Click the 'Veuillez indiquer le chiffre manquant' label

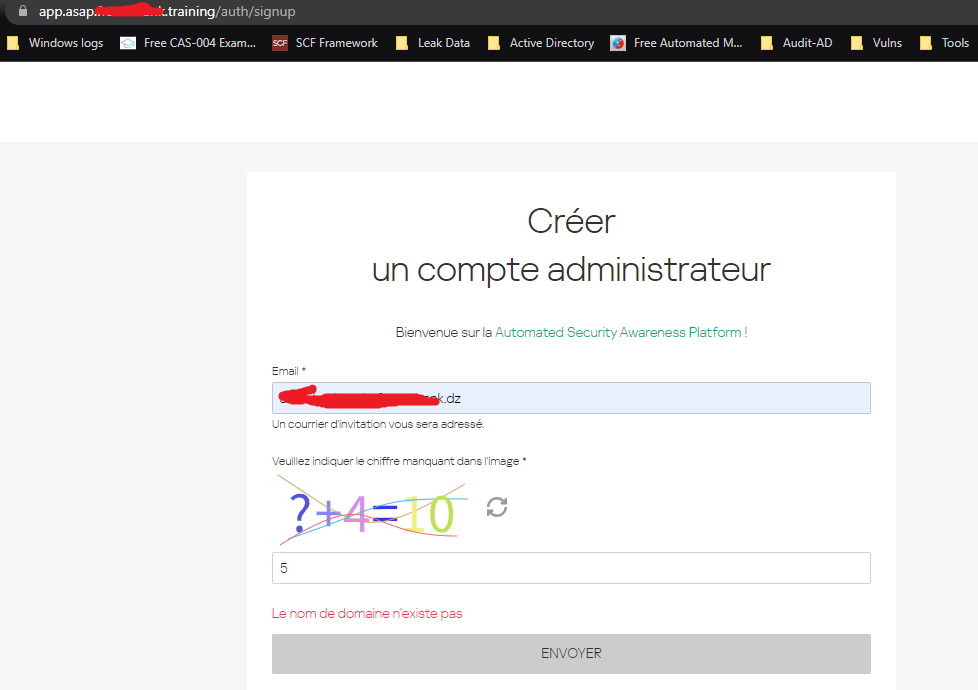pos(399,461)
